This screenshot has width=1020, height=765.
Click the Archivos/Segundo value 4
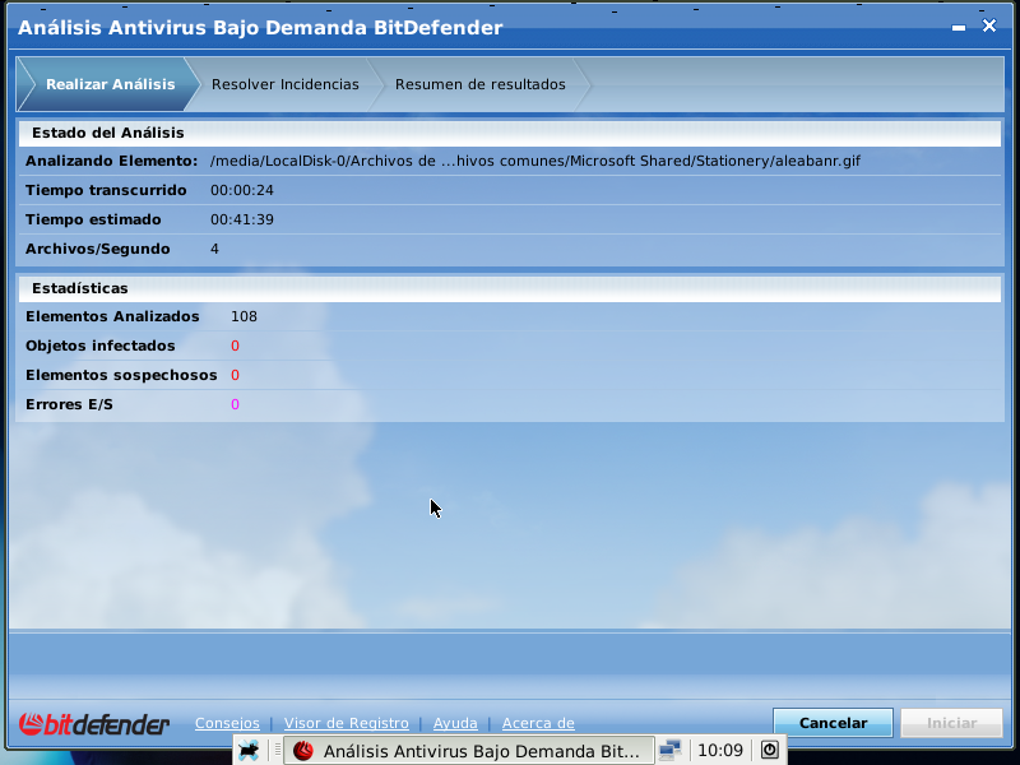[215, 249]
